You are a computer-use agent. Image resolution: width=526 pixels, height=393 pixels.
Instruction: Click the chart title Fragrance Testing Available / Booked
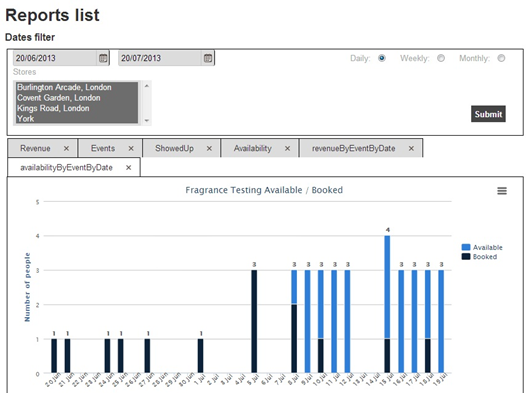click(264, 190)
